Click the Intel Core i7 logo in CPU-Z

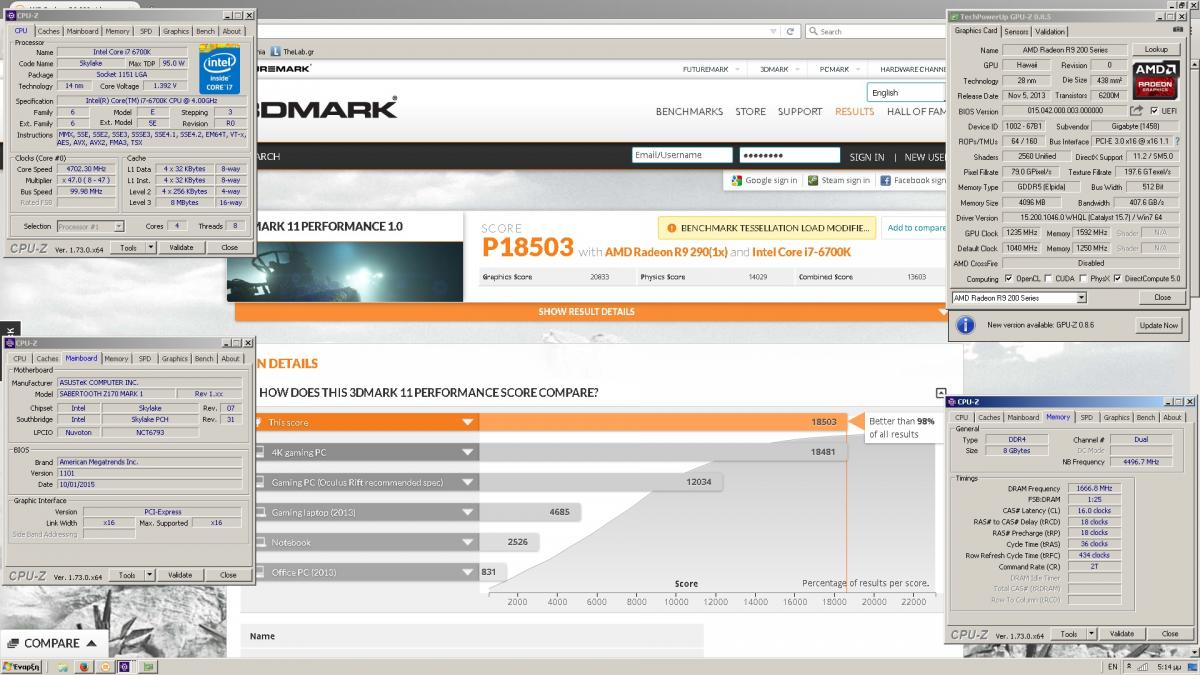220,67
